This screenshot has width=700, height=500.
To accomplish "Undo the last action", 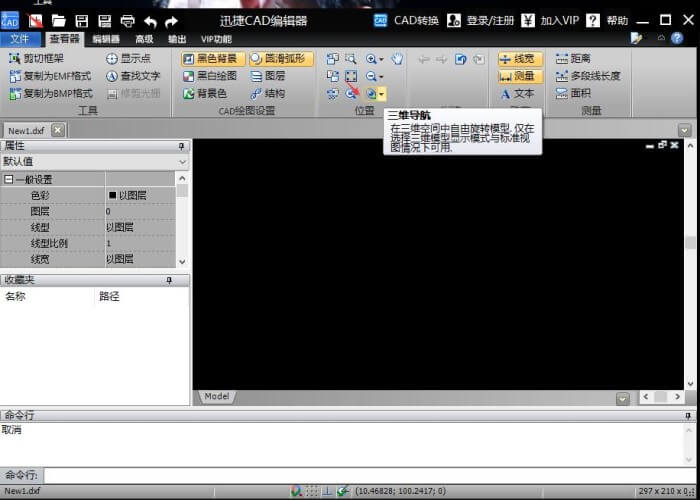I will (150, 21).
